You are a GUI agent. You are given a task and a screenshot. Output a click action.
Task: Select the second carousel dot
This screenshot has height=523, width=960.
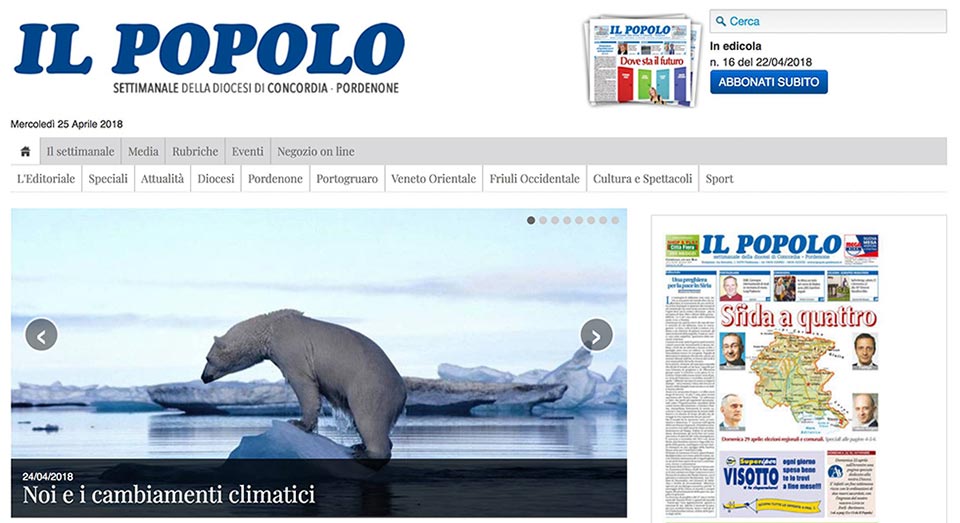tap(543, 220)
